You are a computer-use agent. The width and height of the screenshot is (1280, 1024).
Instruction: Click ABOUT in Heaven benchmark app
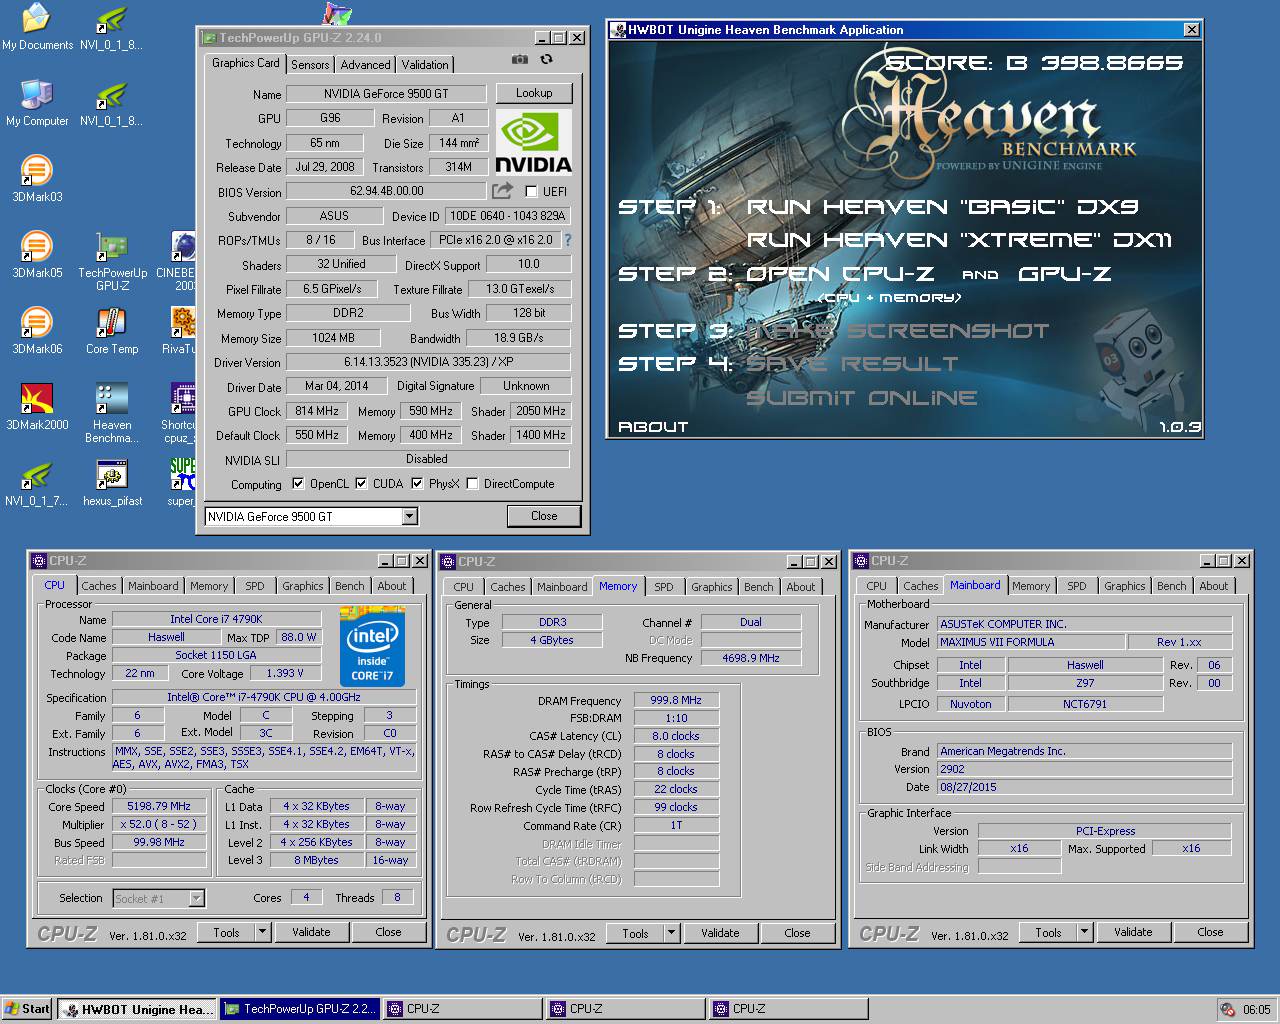653,427
